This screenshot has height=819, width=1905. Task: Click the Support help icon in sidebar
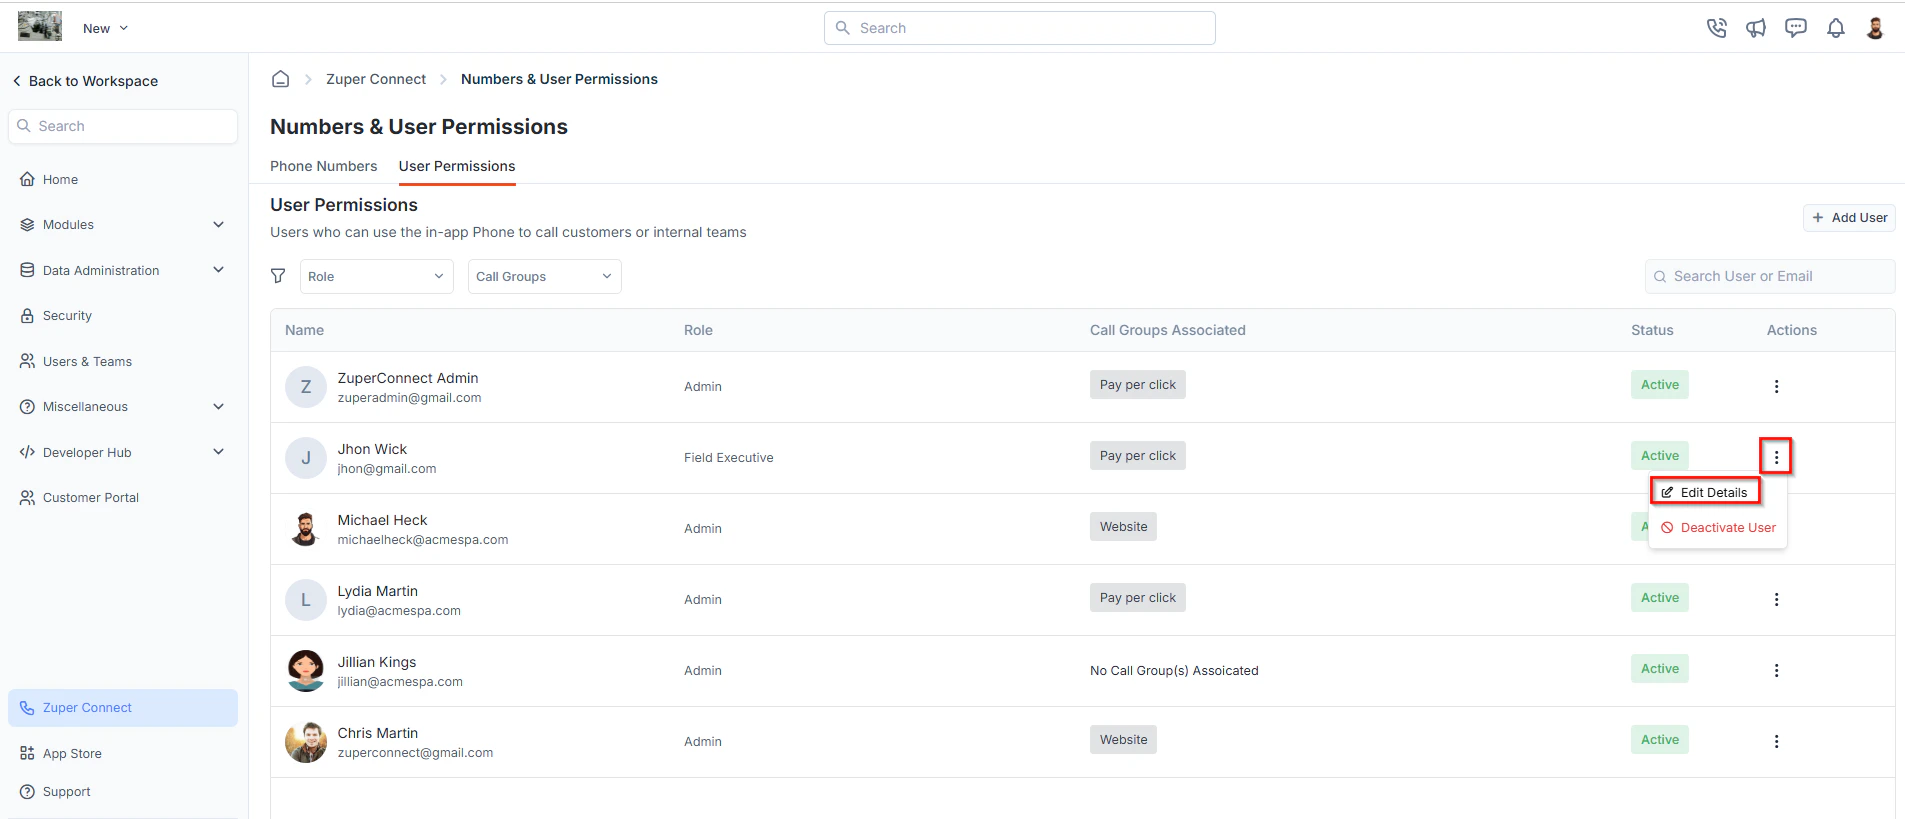27,791
